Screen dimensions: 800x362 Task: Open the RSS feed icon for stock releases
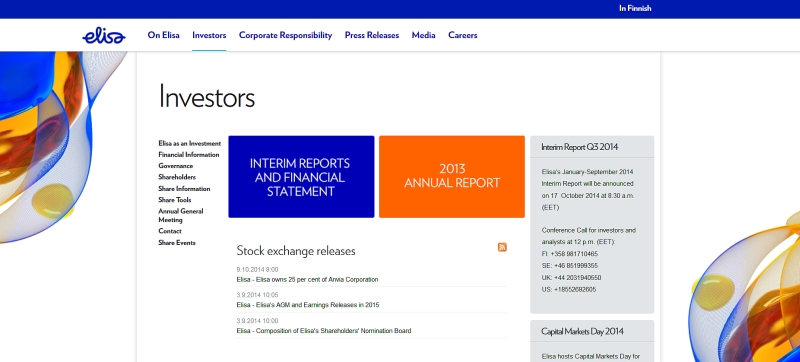(502, 247)
